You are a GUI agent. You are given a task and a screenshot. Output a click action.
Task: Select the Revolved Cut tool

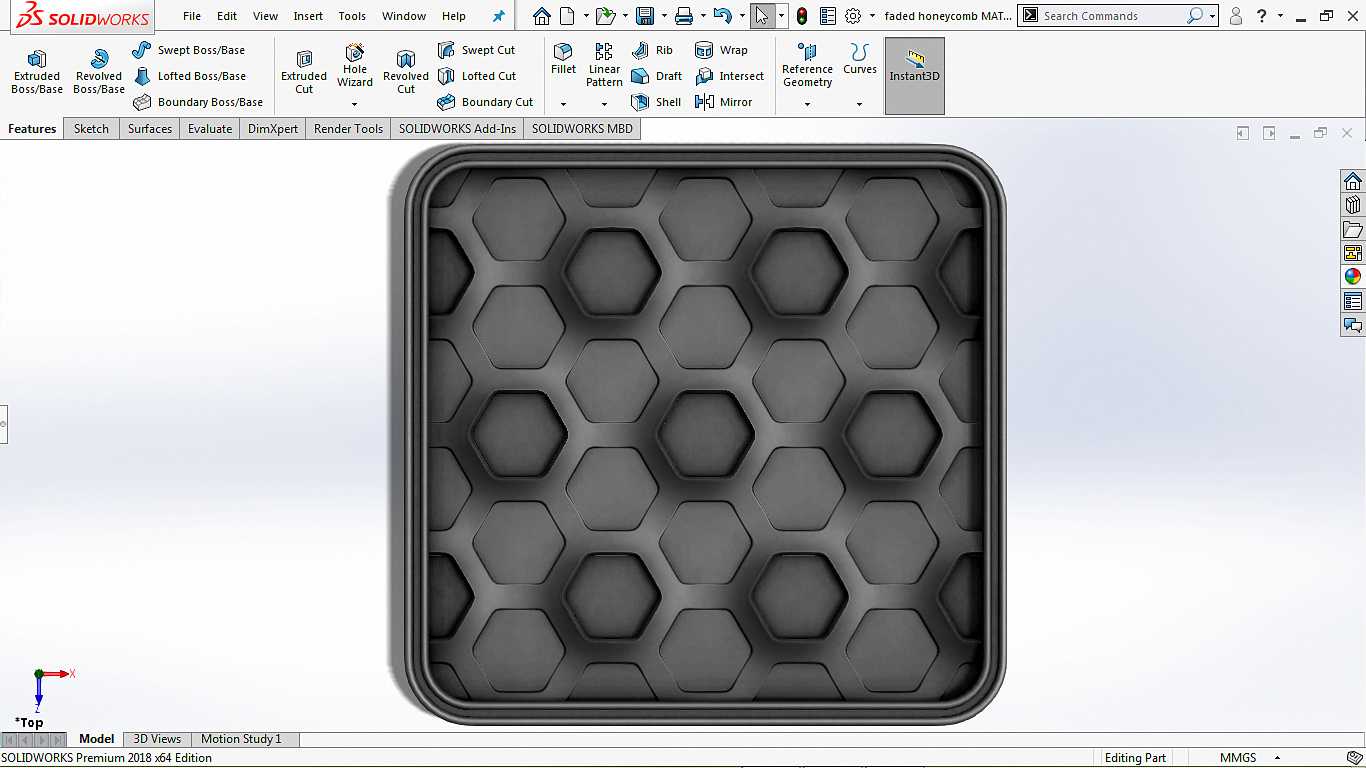pos(406,72)
